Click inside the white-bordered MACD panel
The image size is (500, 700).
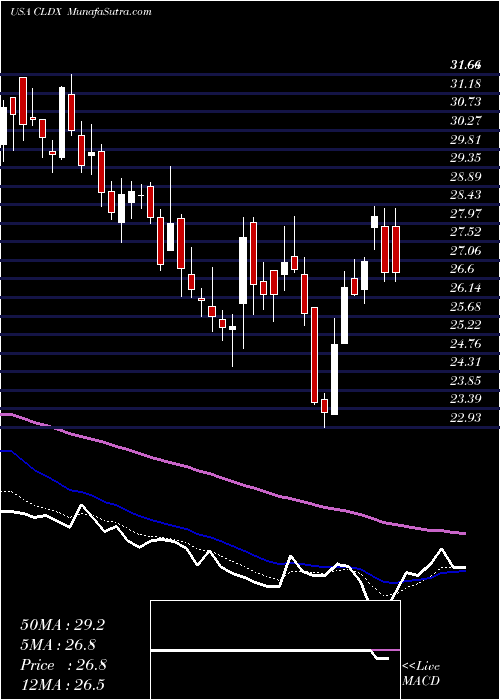pos(275,650)
